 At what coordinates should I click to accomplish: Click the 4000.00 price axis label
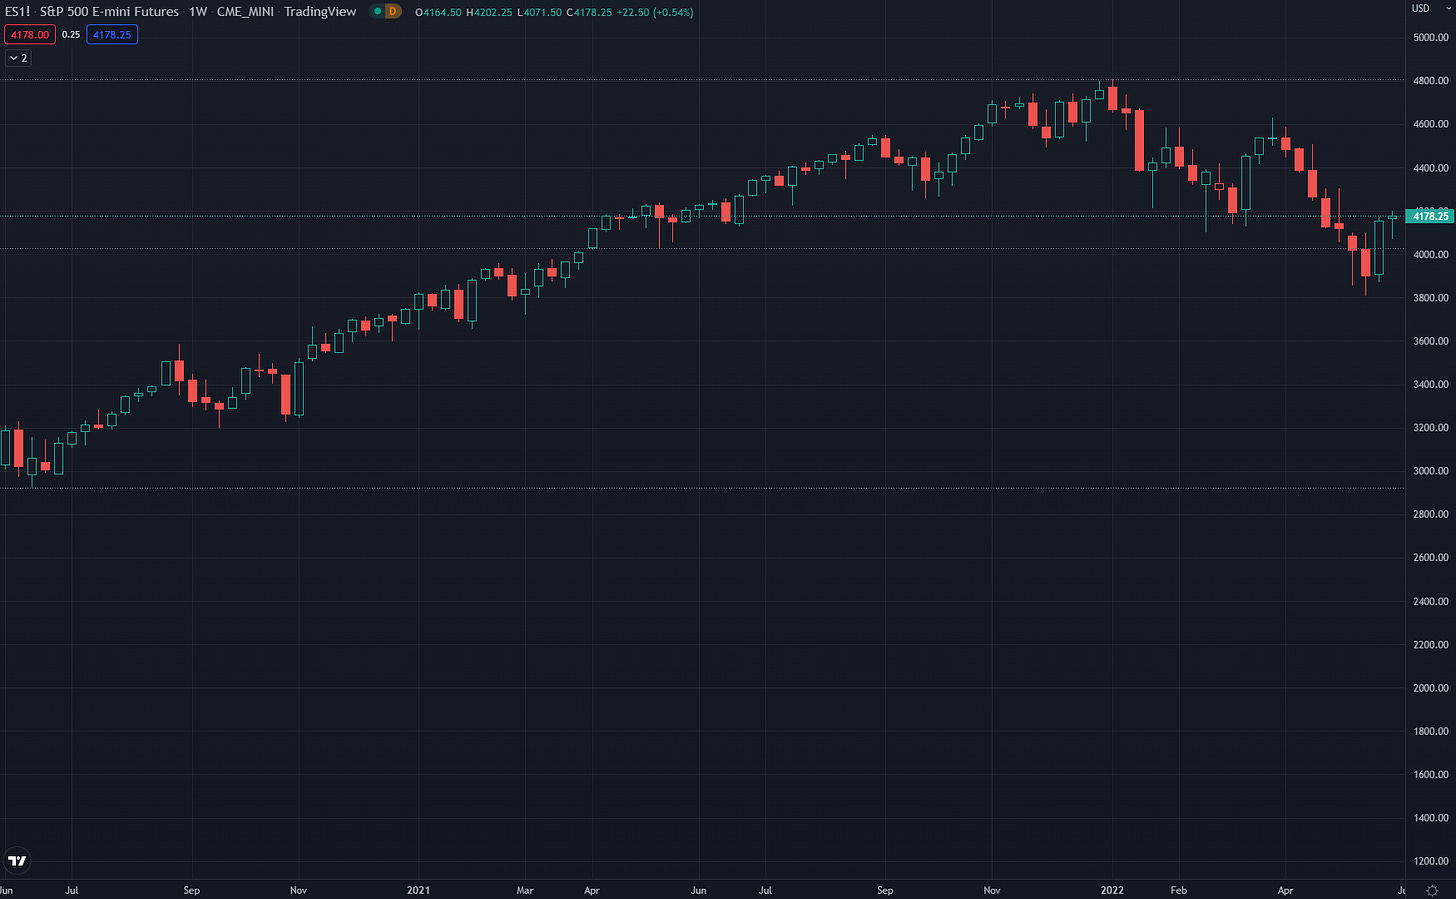click(1430, 254)
